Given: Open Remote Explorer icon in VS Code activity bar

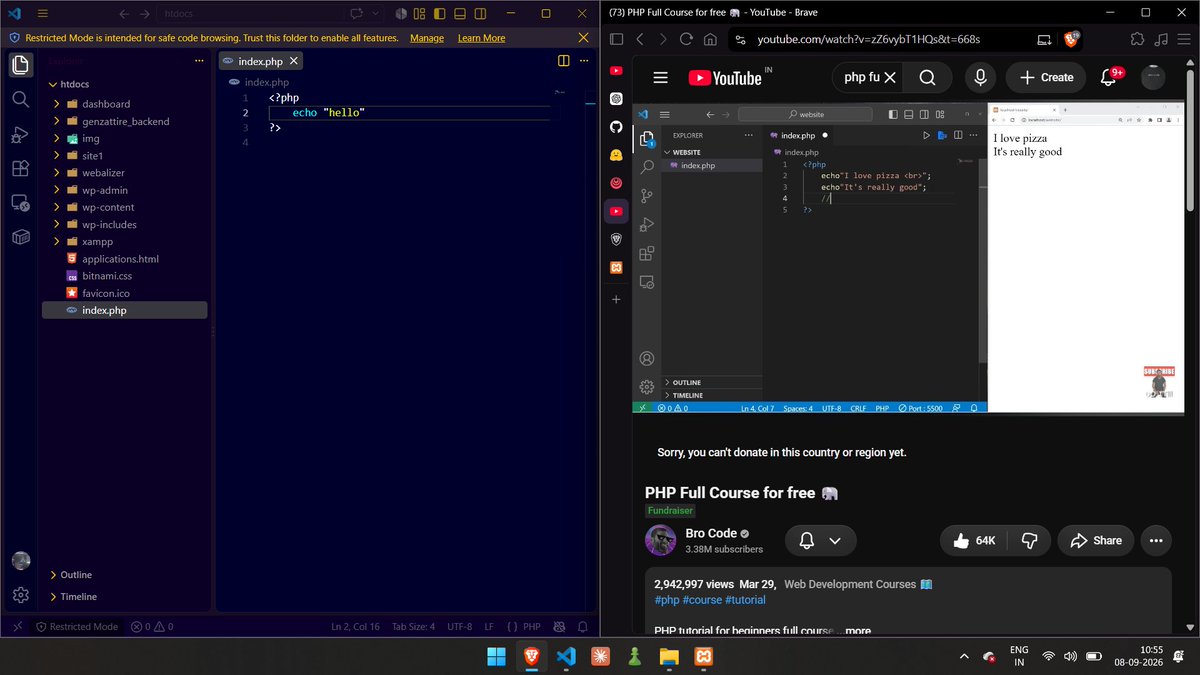Looking at the screenshot, I should [21, 203].
